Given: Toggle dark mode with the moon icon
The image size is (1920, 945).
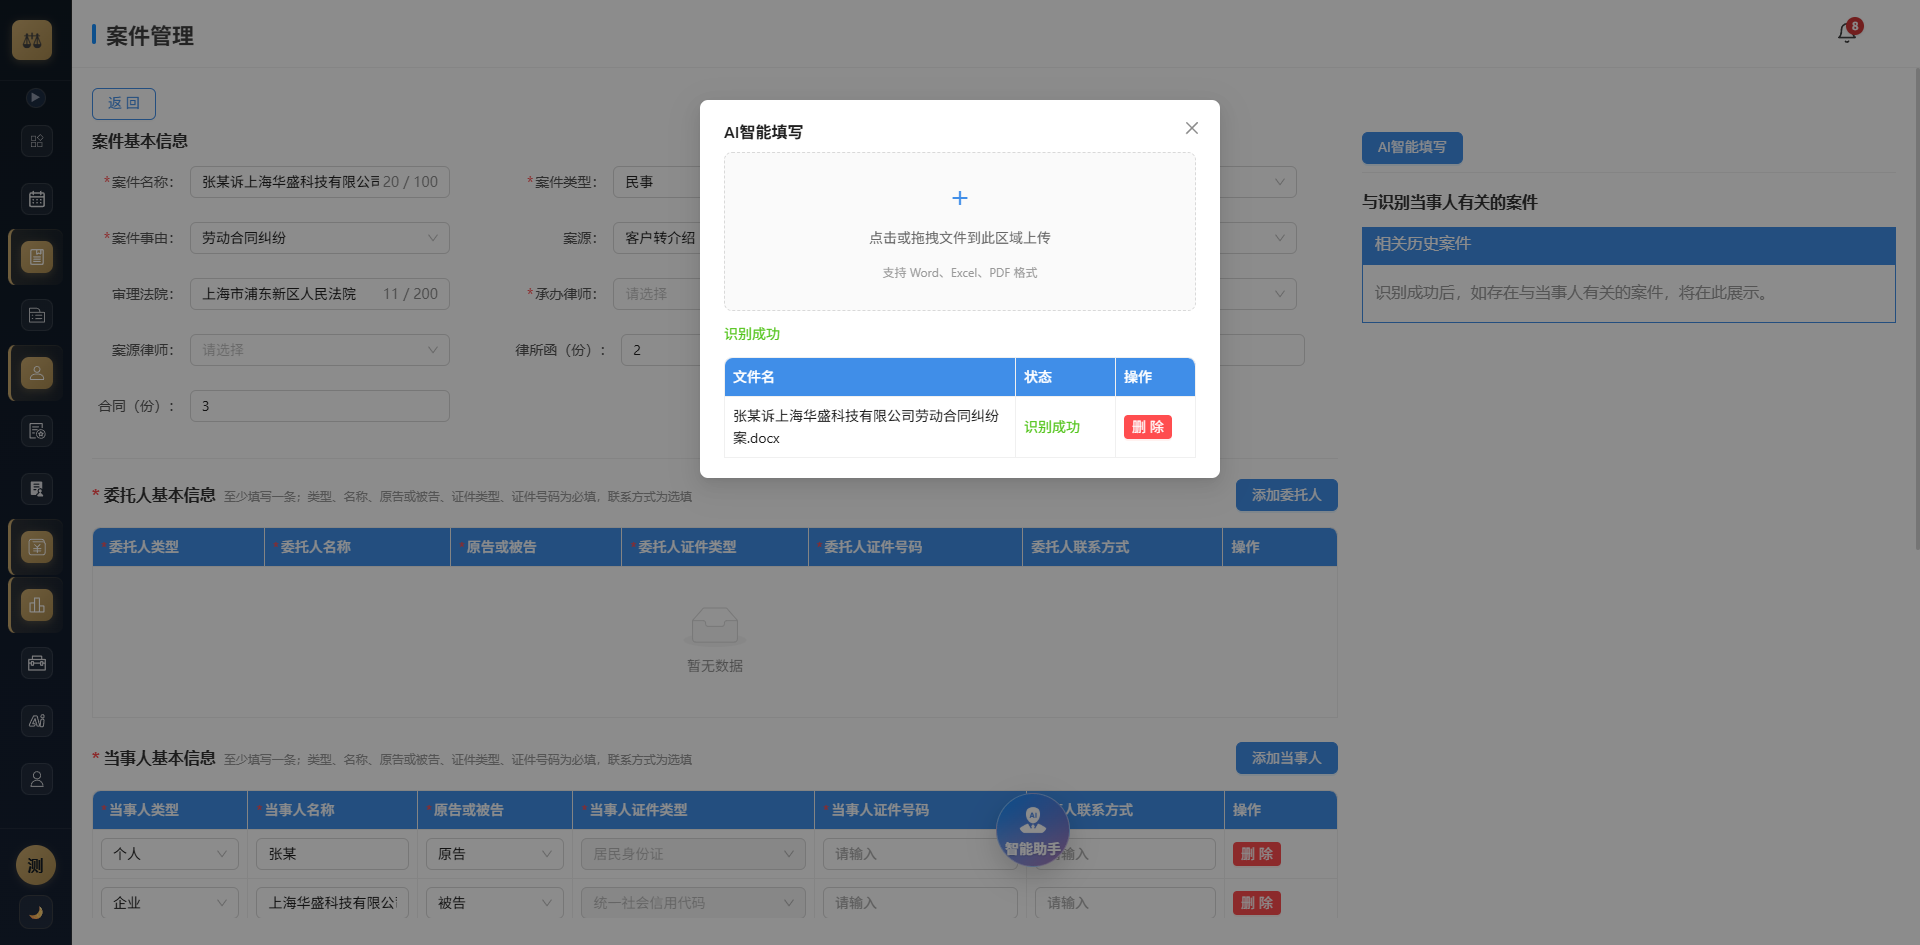Looking at the screenshot, I should click(36, 912).
